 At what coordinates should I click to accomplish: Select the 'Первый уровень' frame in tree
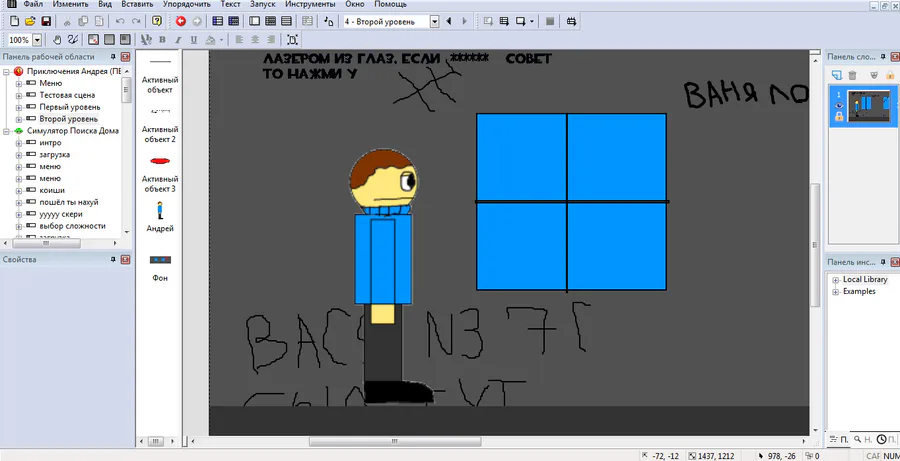[x=70, y=107]
